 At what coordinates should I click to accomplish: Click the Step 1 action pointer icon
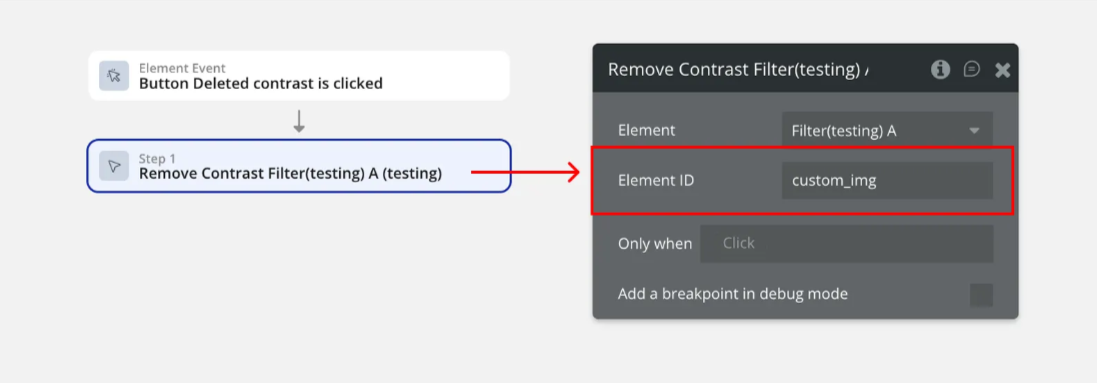coord(114,166)
